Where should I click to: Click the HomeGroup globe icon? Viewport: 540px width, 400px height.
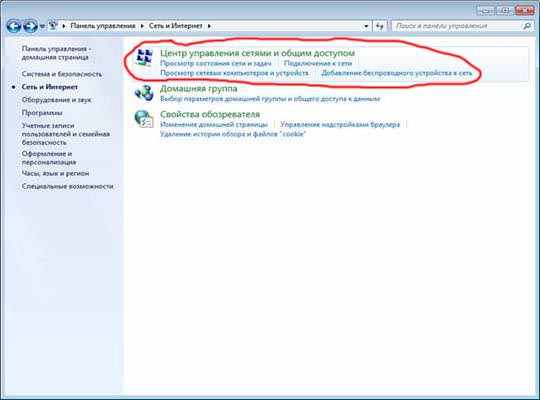144,93
